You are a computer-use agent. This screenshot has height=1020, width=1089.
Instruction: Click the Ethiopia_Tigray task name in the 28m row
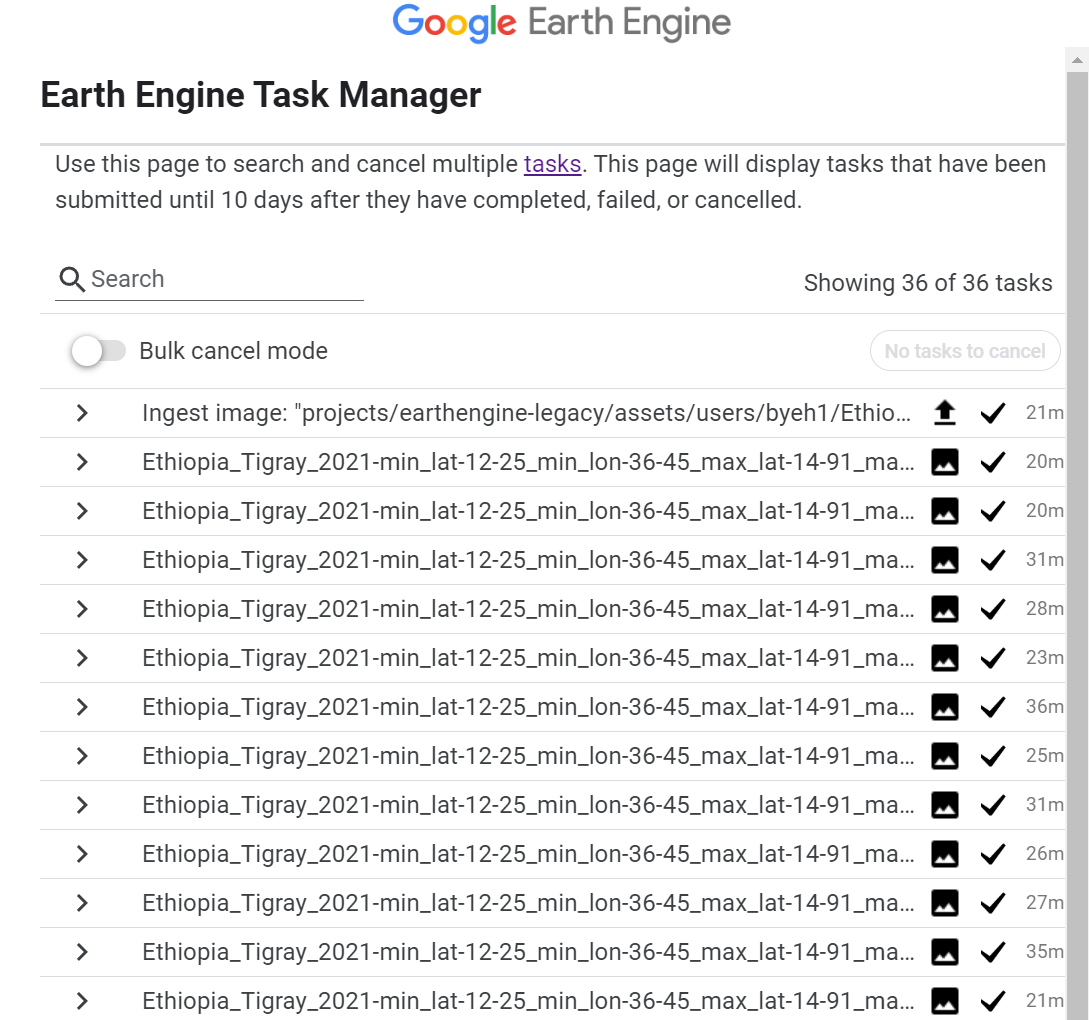pos(528,609)
